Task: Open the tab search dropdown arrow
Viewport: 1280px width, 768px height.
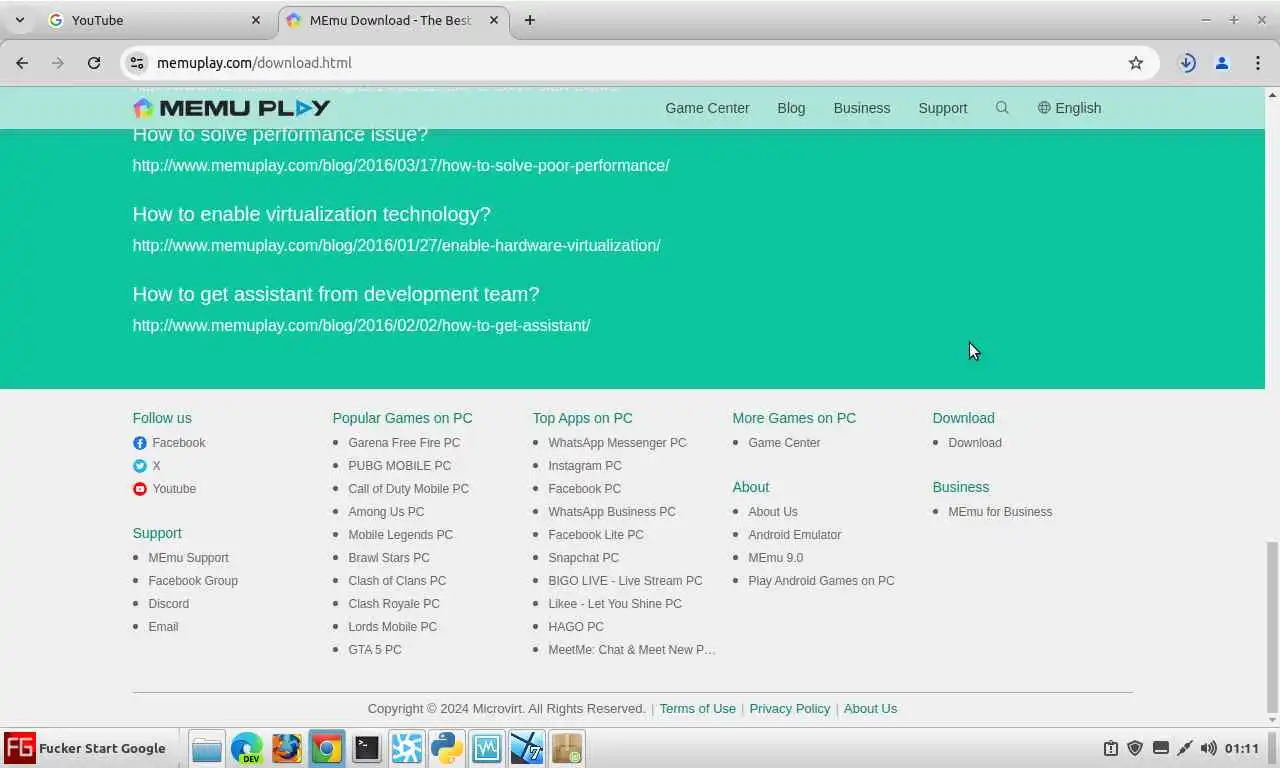Action: pyautogui.click(x=20, y=20)
